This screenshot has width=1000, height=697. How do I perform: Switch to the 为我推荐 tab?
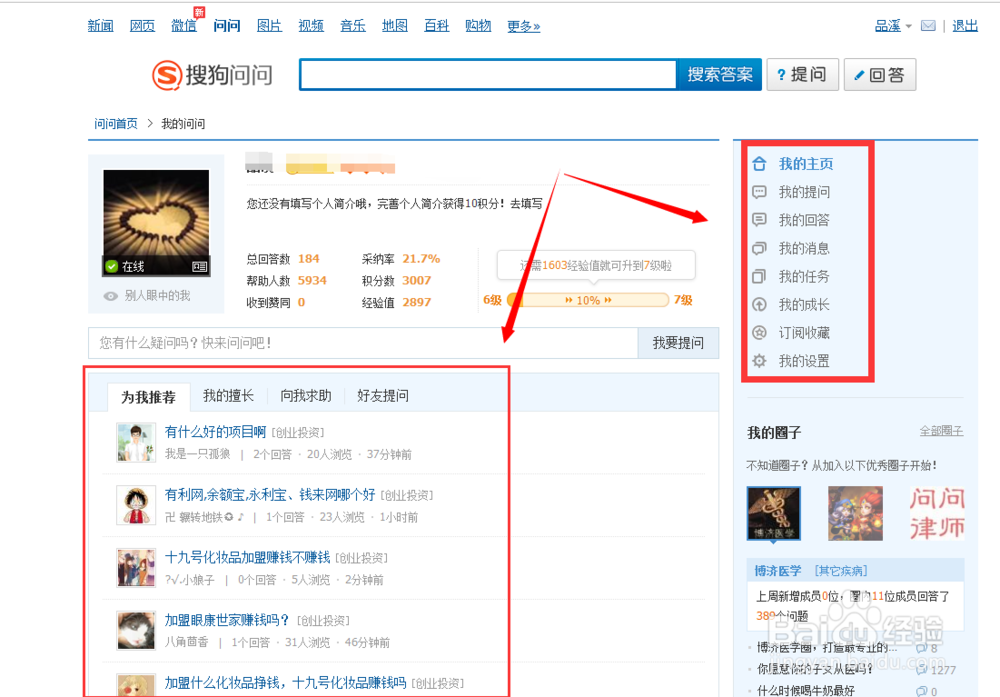149,397
